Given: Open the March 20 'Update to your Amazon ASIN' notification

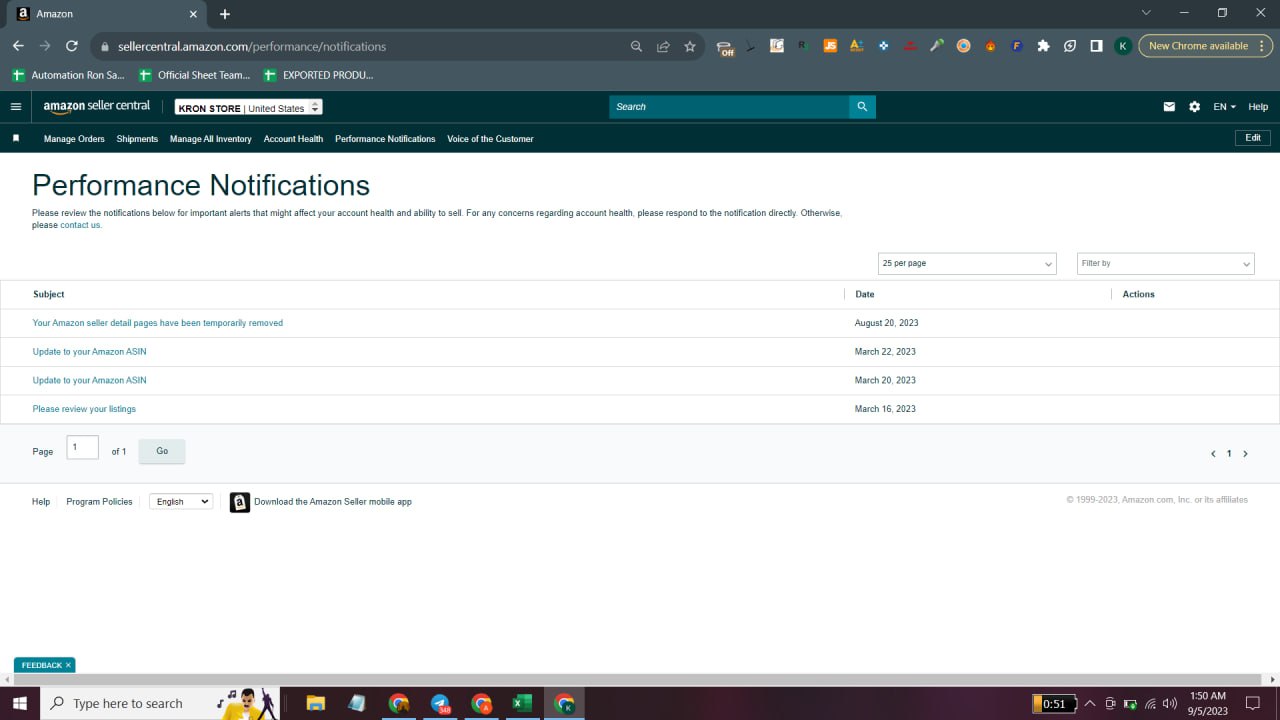Looking at the screenshot, I should point(90,380).
